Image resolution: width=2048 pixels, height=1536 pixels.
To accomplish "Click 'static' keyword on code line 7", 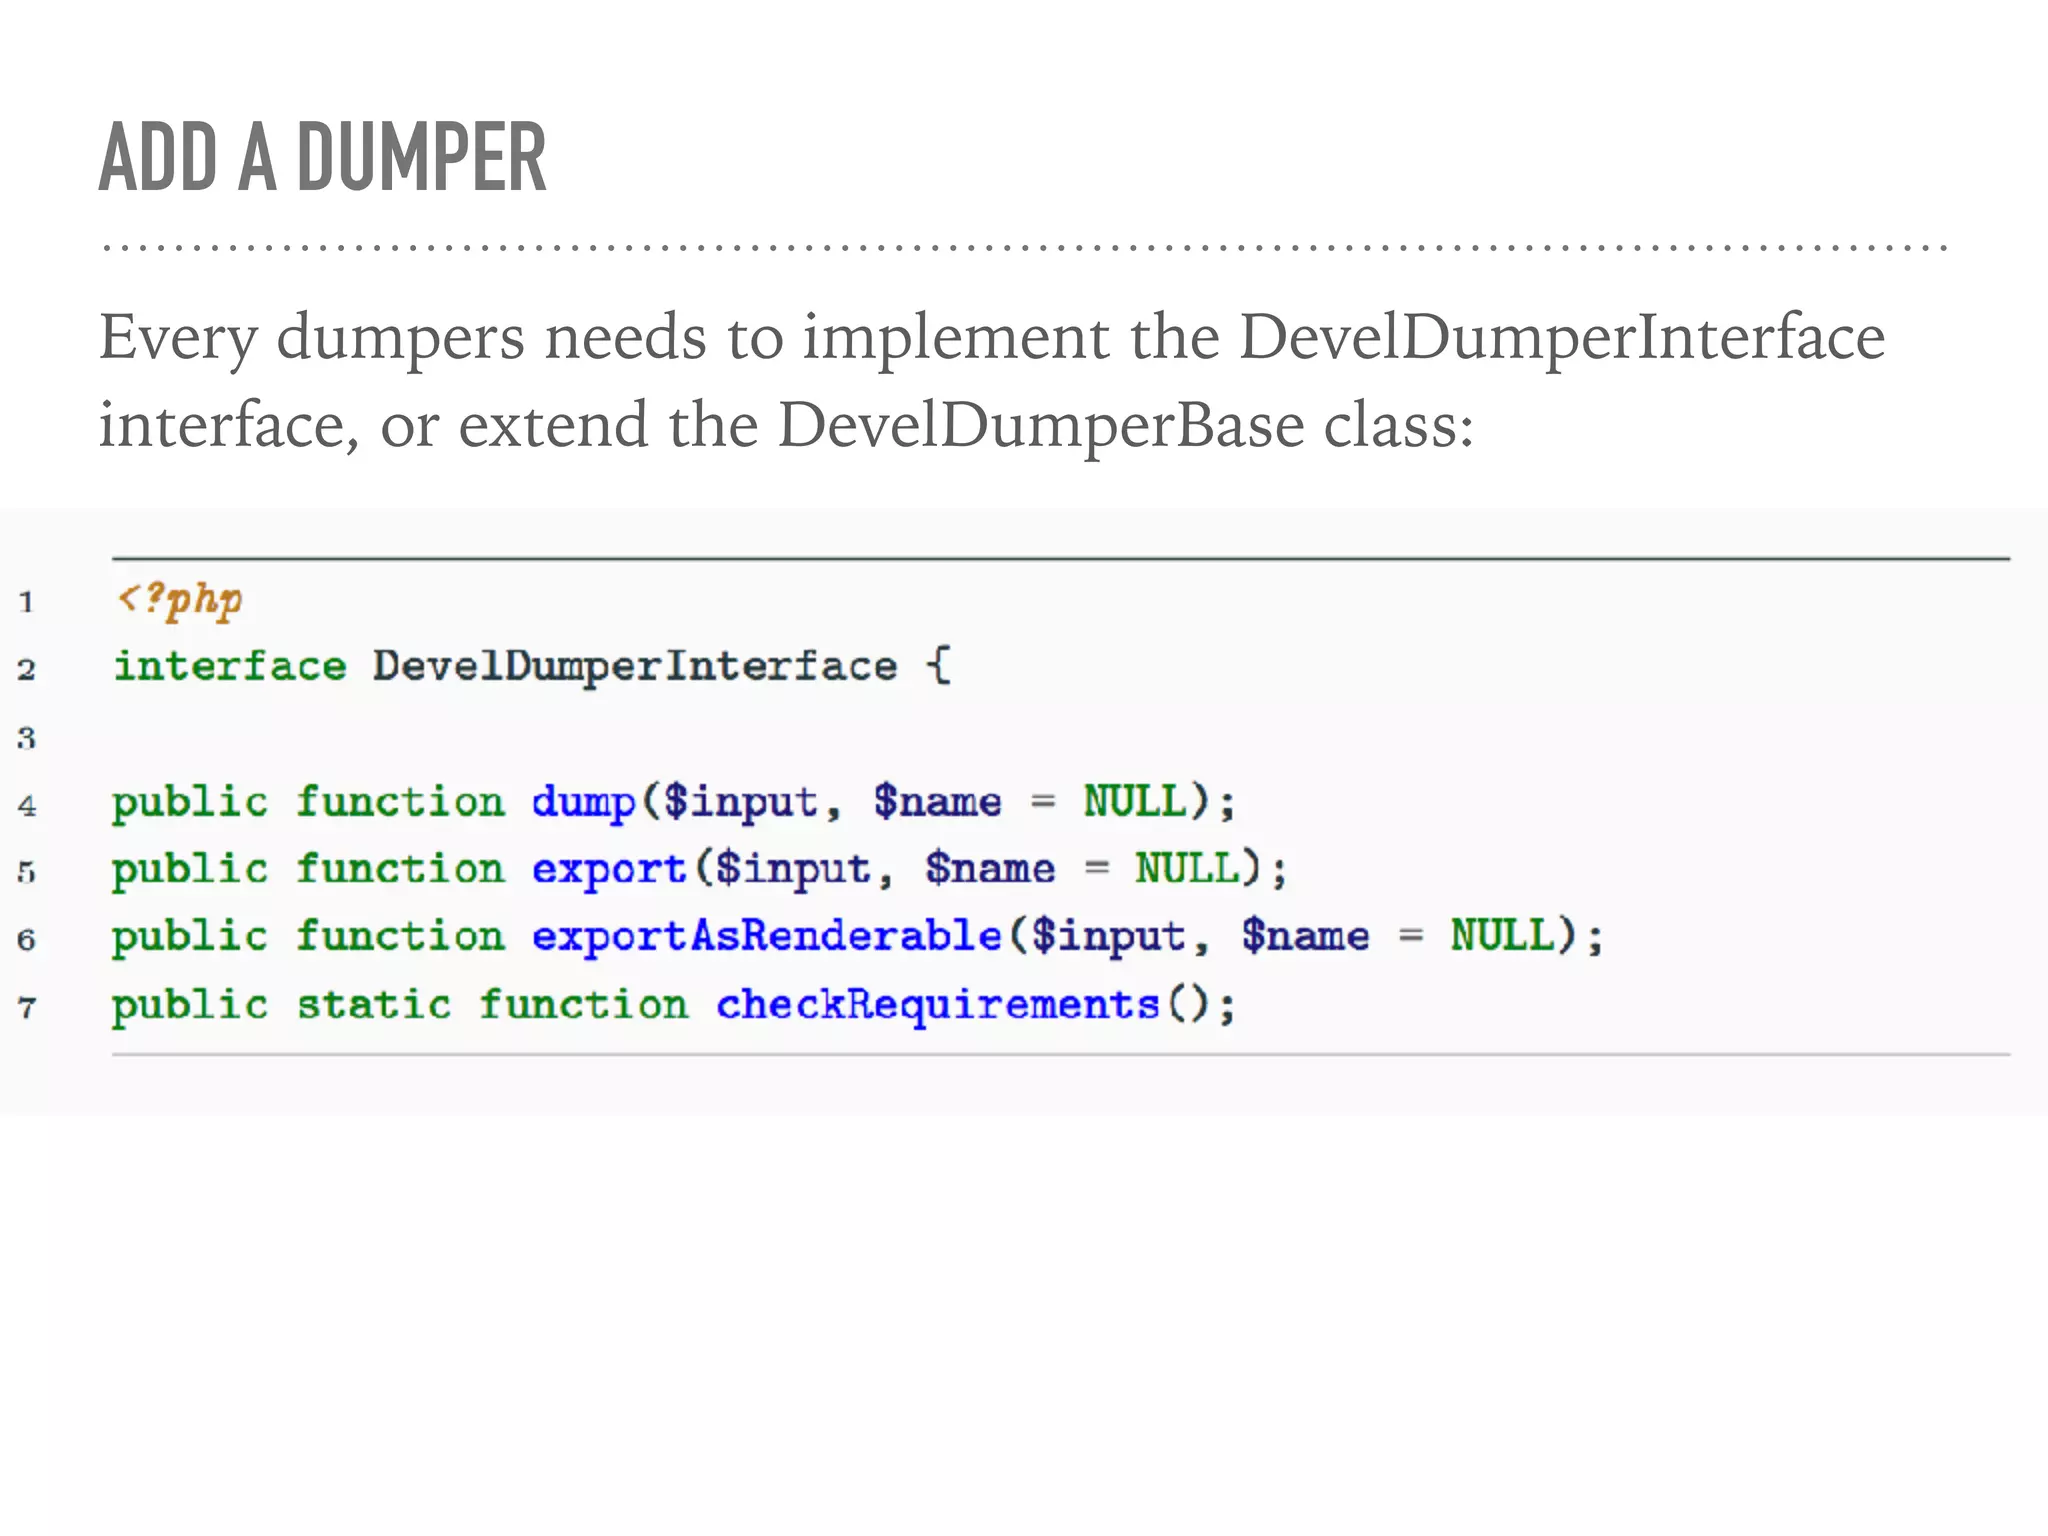I will [374, 1004].
